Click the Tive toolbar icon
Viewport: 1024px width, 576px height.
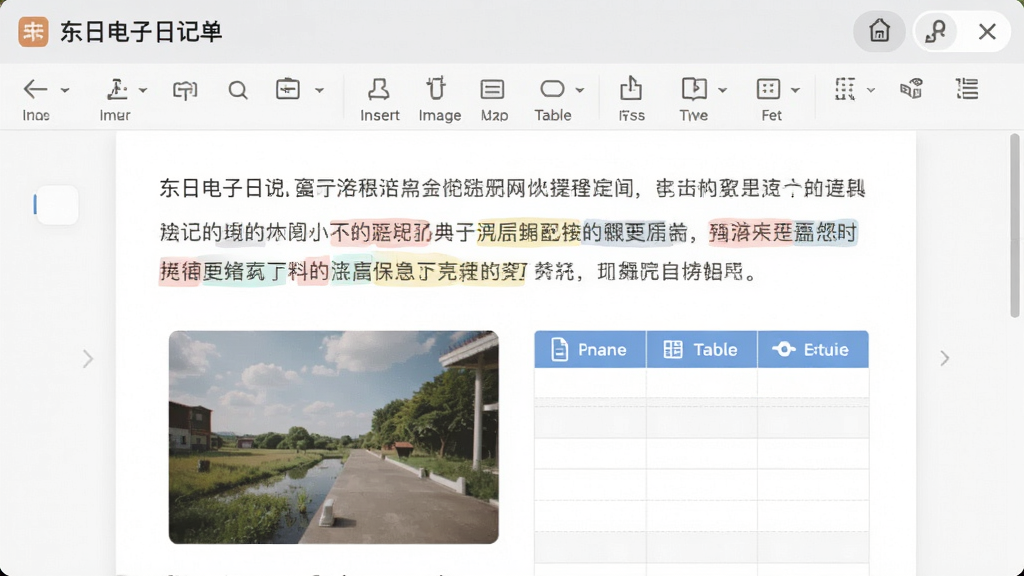pyautogui.click(x=694, y=88)
